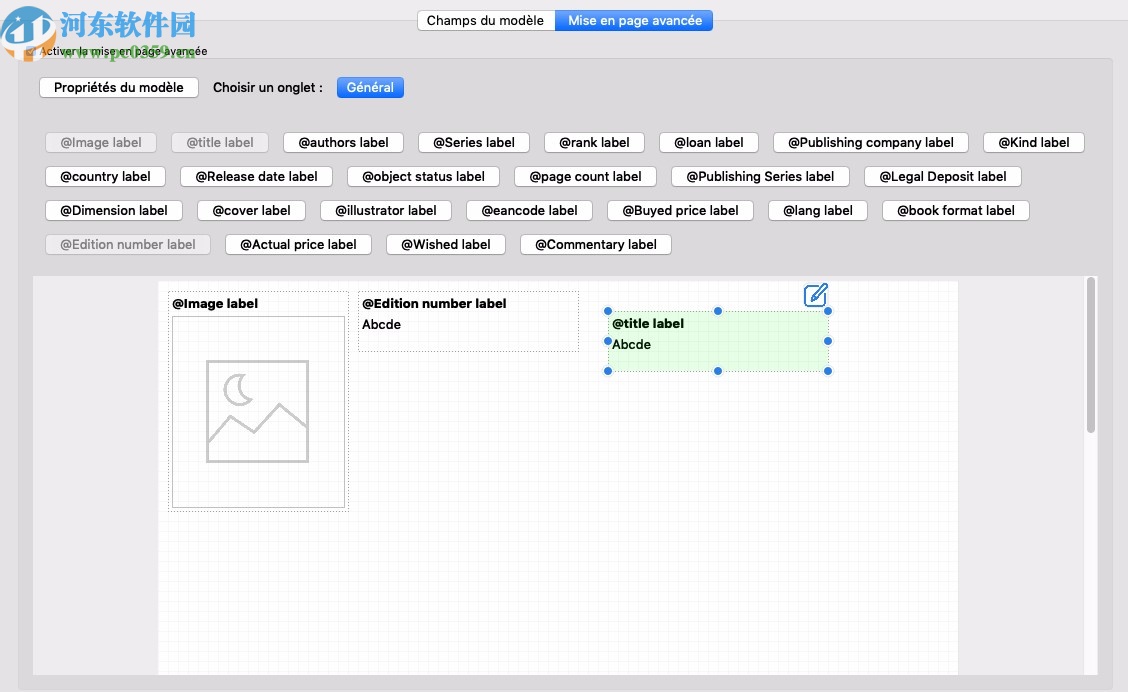Add the @eancode label field

(529, 210)
